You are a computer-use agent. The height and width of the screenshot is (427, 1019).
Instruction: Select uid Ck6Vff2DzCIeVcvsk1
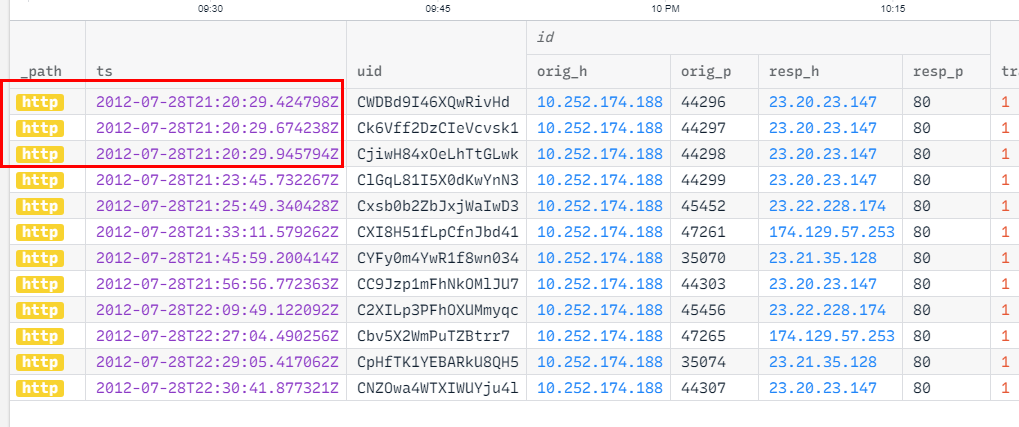(x=438, y=128)
